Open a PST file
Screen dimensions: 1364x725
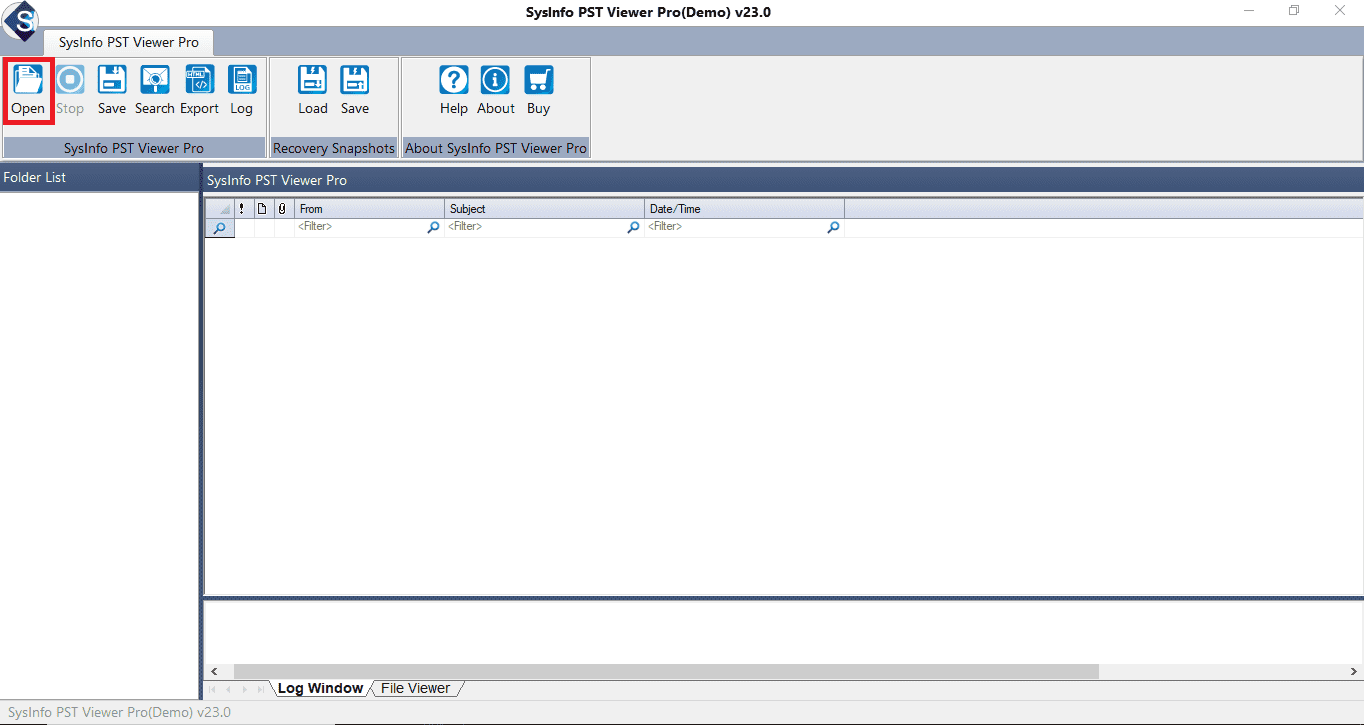[x=28, y=90]
